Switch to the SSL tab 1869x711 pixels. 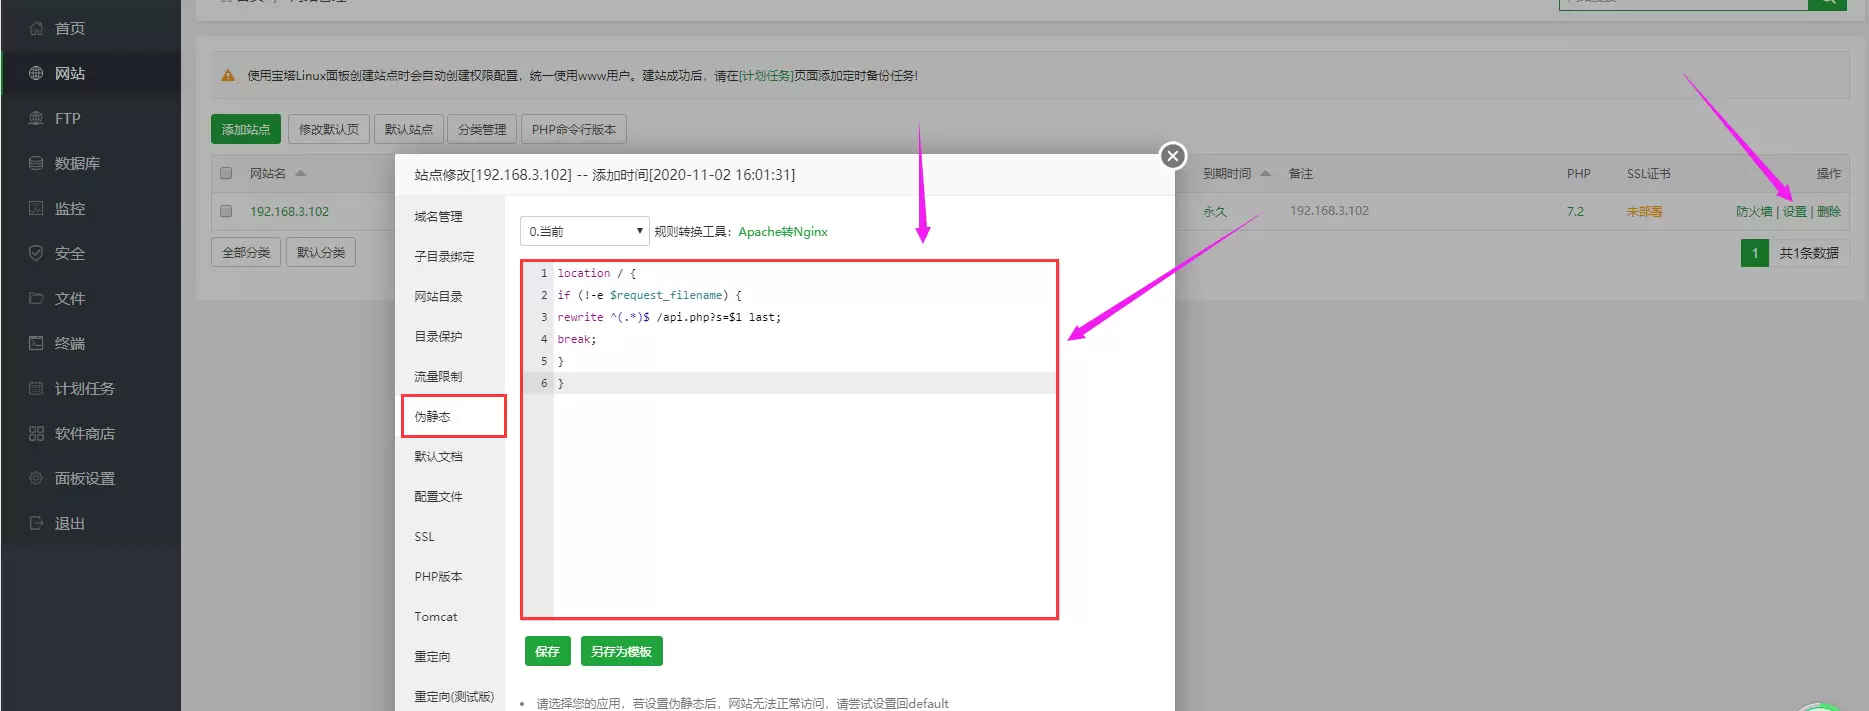pos(425,537)
